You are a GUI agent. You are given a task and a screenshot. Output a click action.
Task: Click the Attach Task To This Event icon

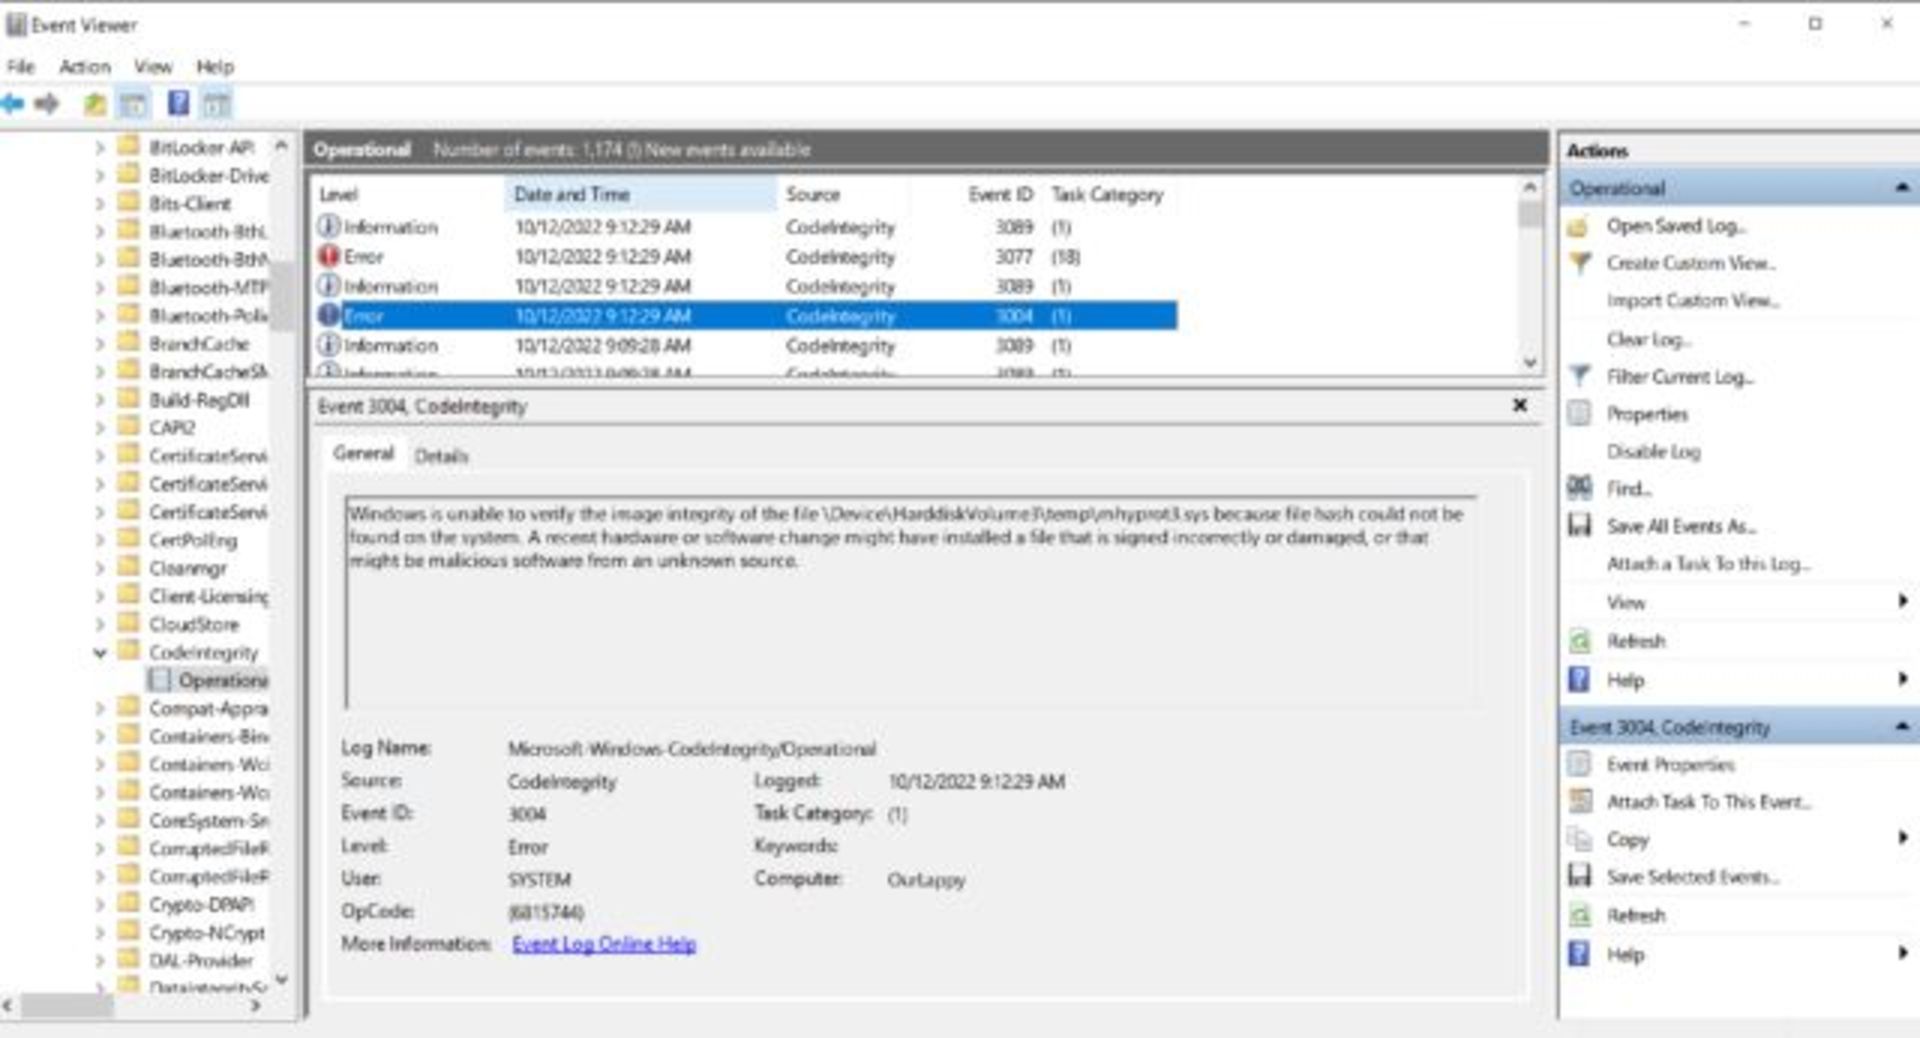click(1579, 802)
